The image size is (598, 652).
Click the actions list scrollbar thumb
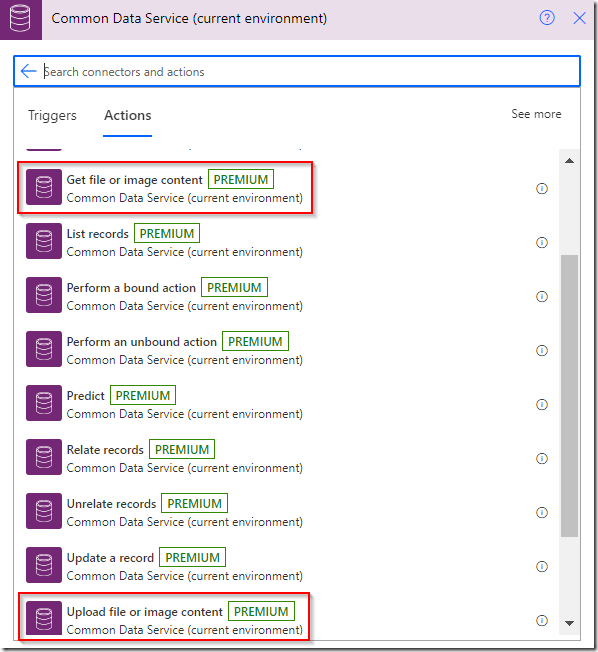point(569,396)
